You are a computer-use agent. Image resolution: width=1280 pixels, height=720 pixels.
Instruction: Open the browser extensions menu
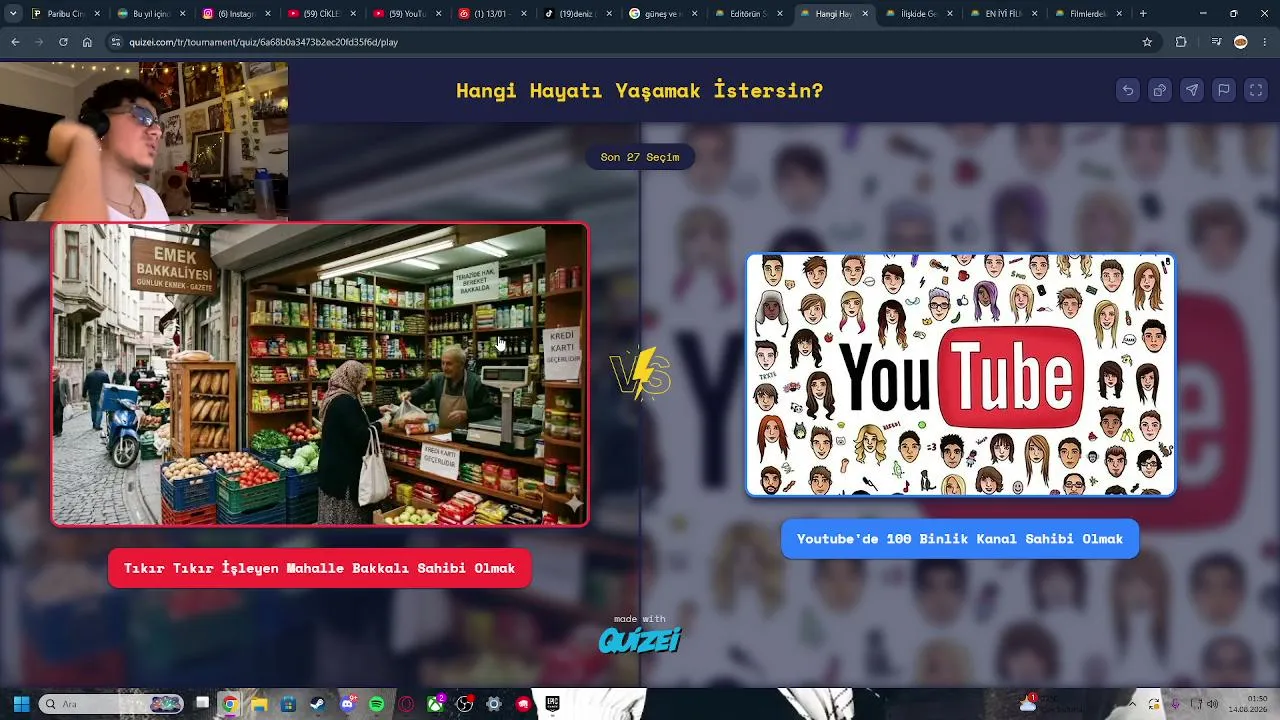pyautogui.click(x=1181, y=42)
